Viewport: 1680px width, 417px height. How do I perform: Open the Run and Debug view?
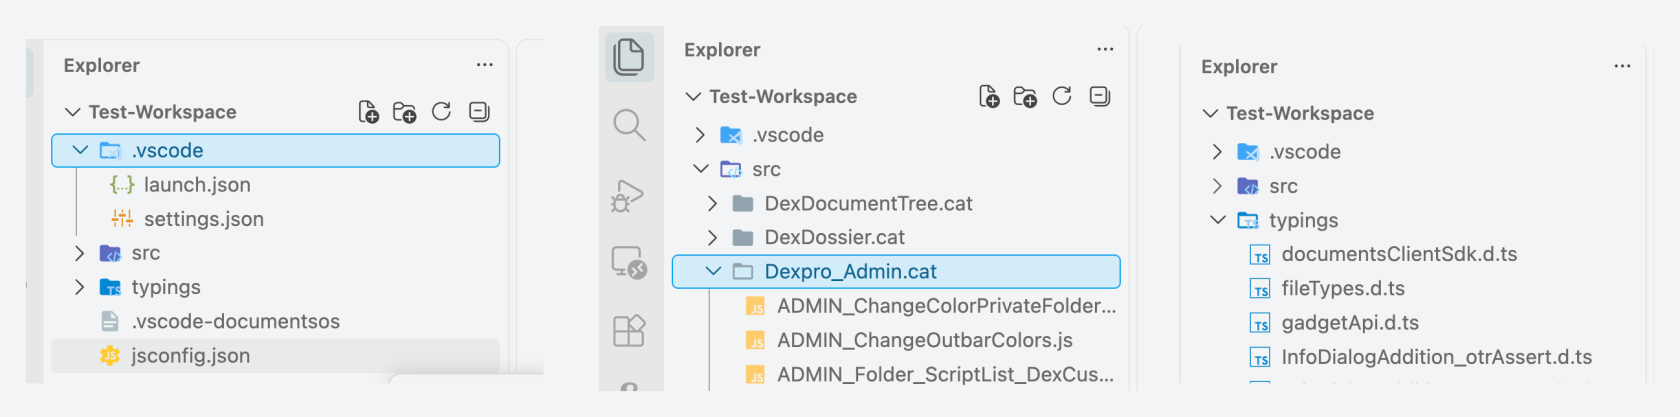[629, 195]
